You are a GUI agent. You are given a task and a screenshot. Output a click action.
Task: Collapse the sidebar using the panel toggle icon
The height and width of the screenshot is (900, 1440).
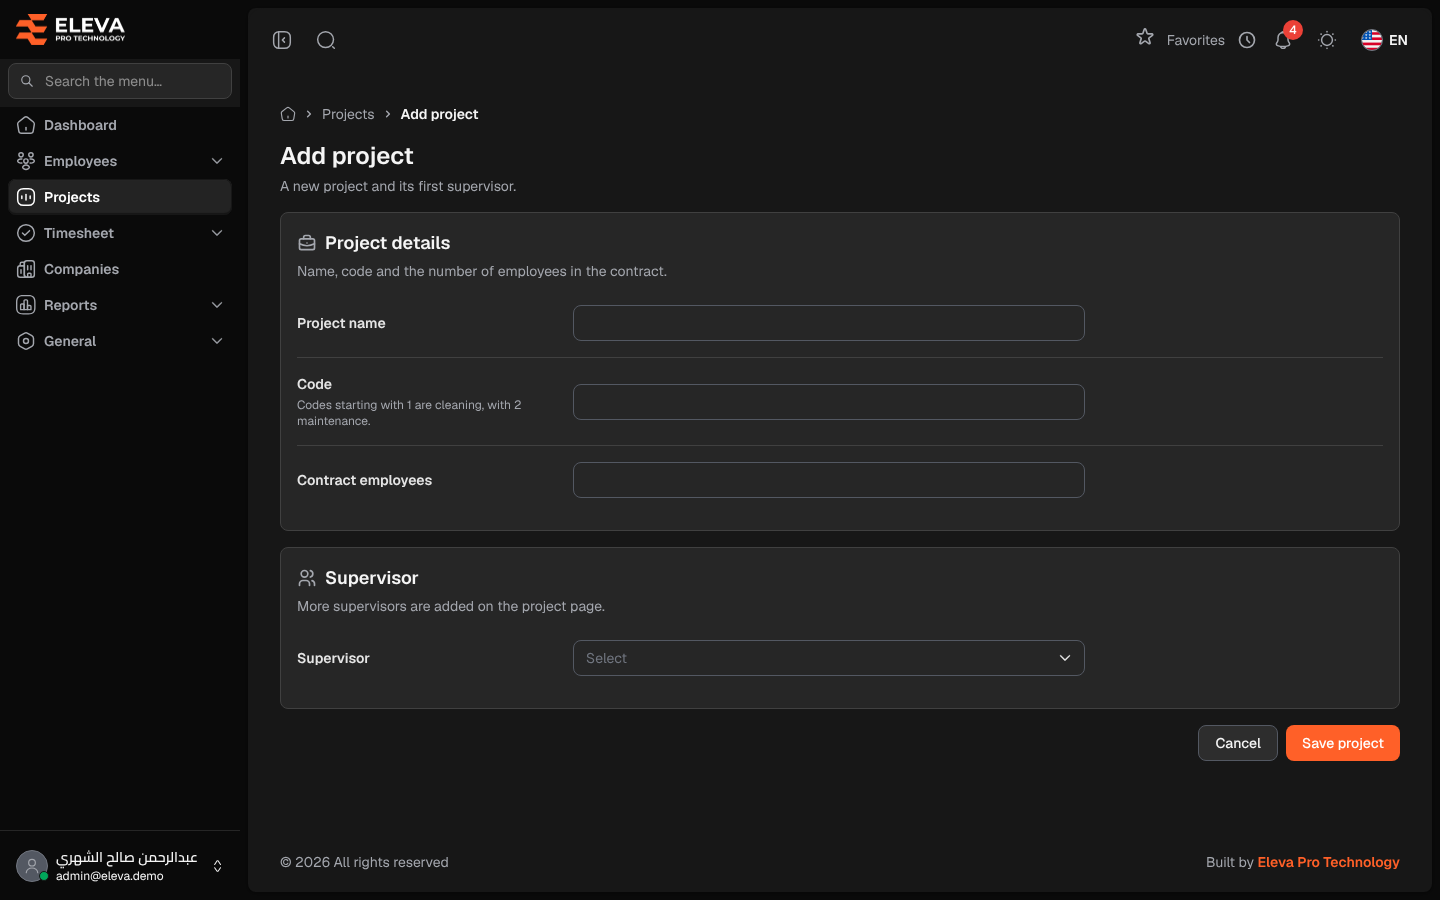(x=282, y=40)
